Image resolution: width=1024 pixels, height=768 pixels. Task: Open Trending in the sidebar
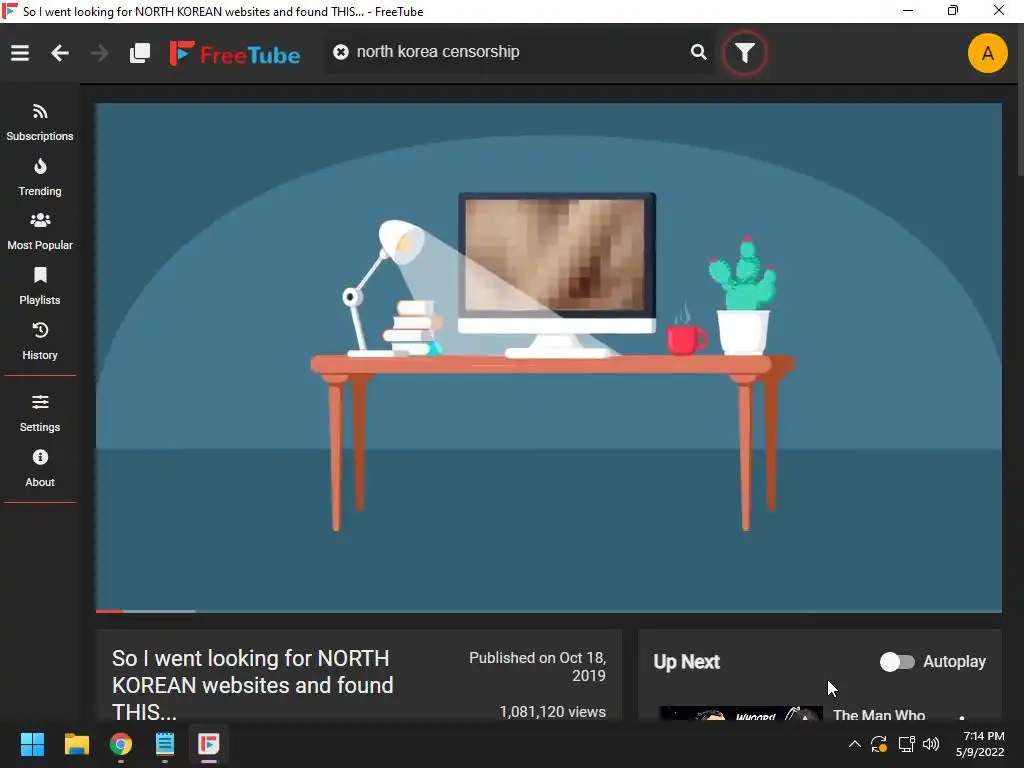[40, 177]
